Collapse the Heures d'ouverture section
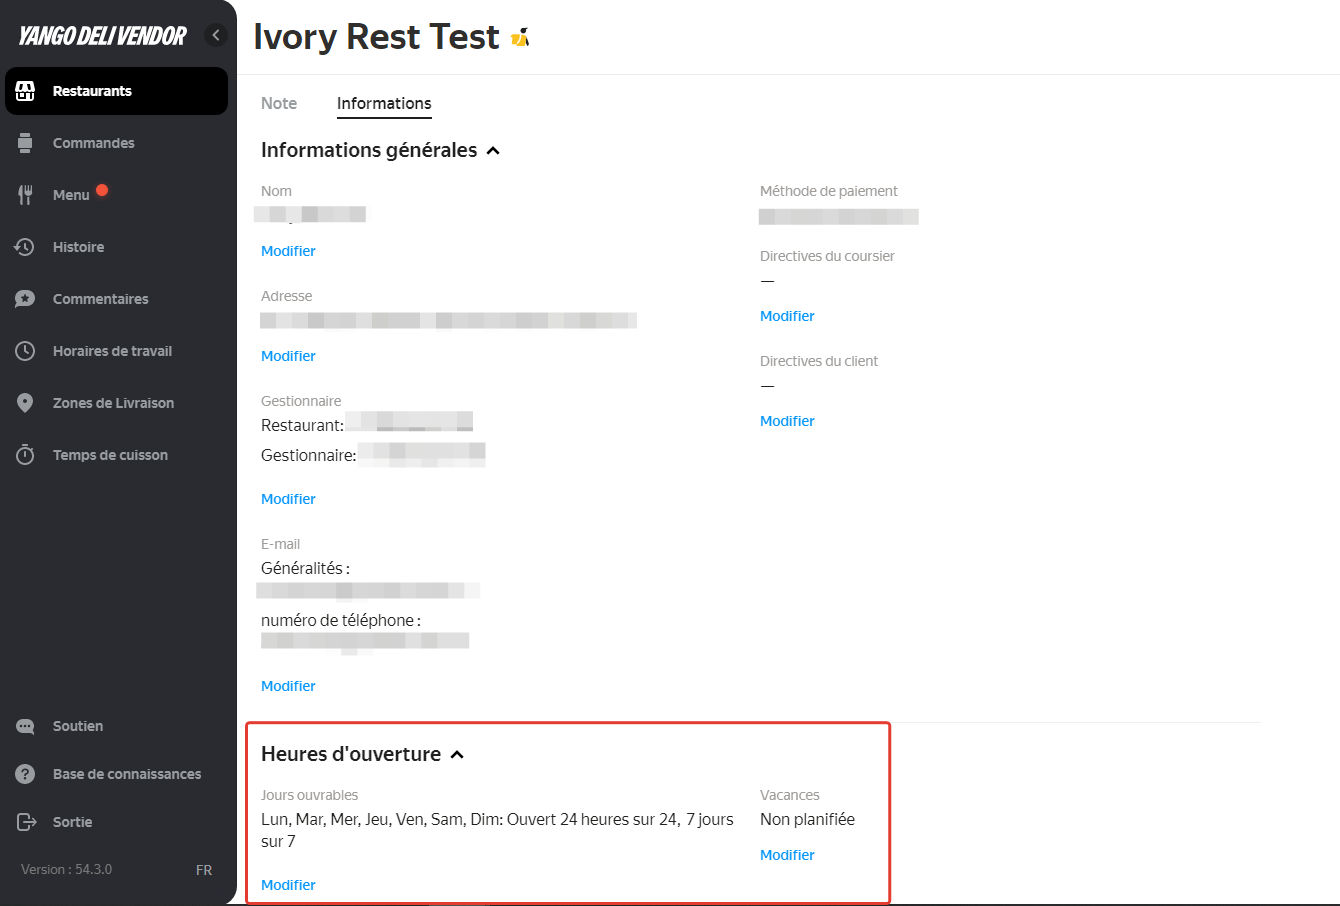This screenshot has height=906, width=1340. (x=457, y=755)
